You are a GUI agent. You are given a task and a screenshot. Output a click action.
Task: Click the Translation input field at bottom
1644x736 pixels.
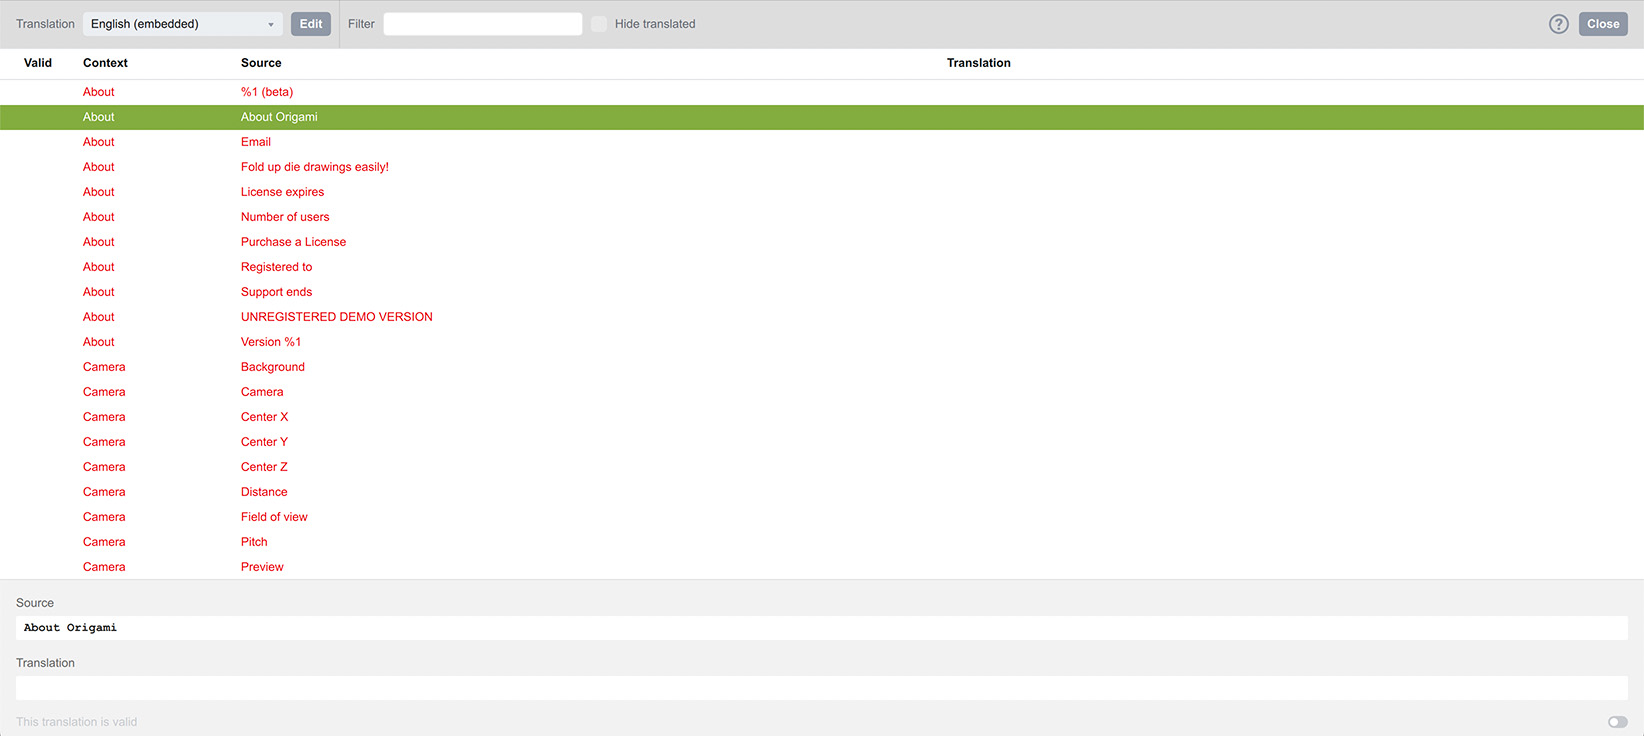coord(821,688)
